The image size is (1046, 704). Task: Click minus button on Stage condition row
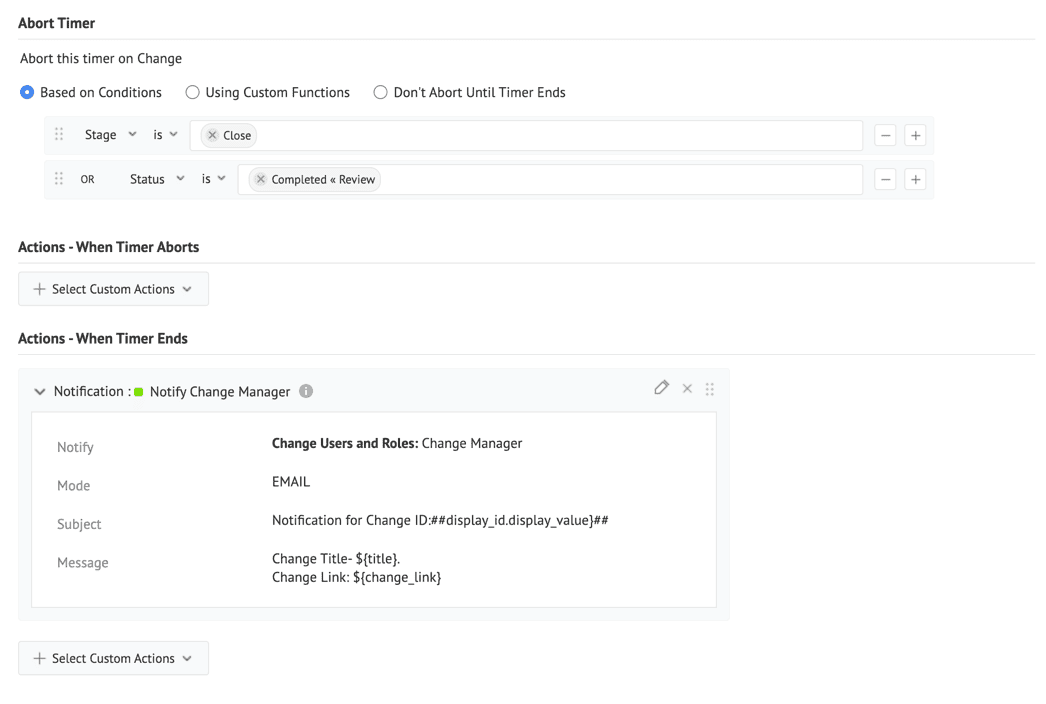[885, 135]
